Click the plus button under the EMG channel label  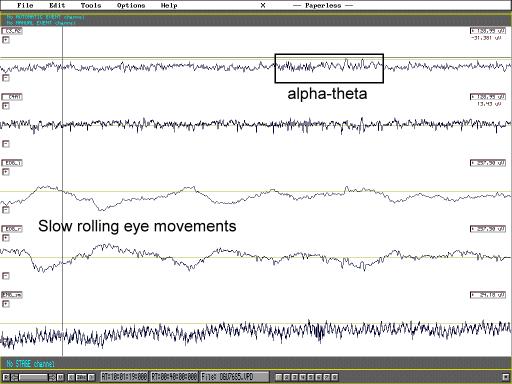[x=6, y=304]
